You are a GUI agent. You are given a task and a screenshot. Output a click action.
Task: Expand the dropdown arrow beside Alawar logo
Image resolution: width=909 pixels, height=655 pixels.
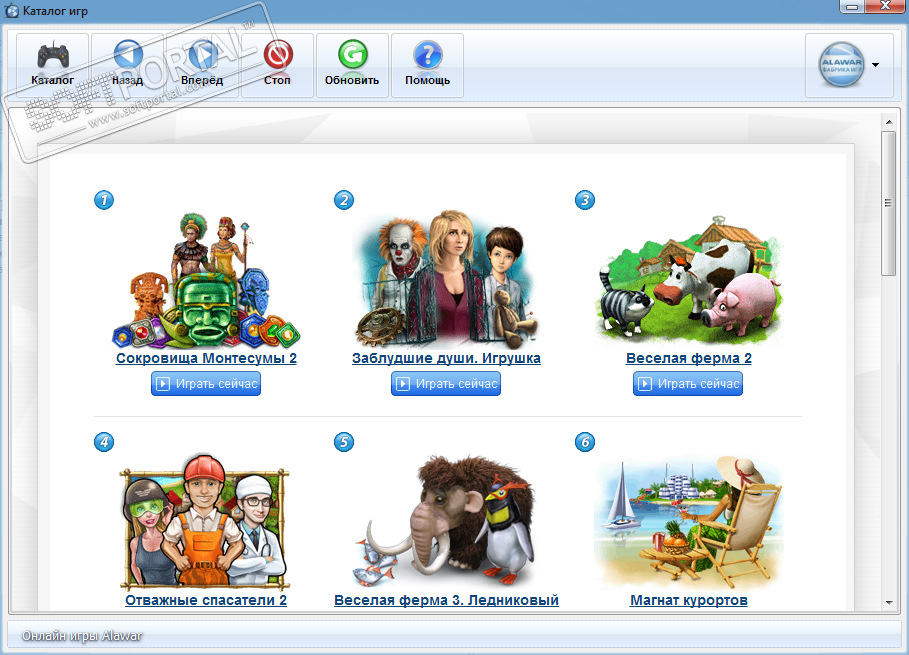pyautogui.click(x=875, y=65)
